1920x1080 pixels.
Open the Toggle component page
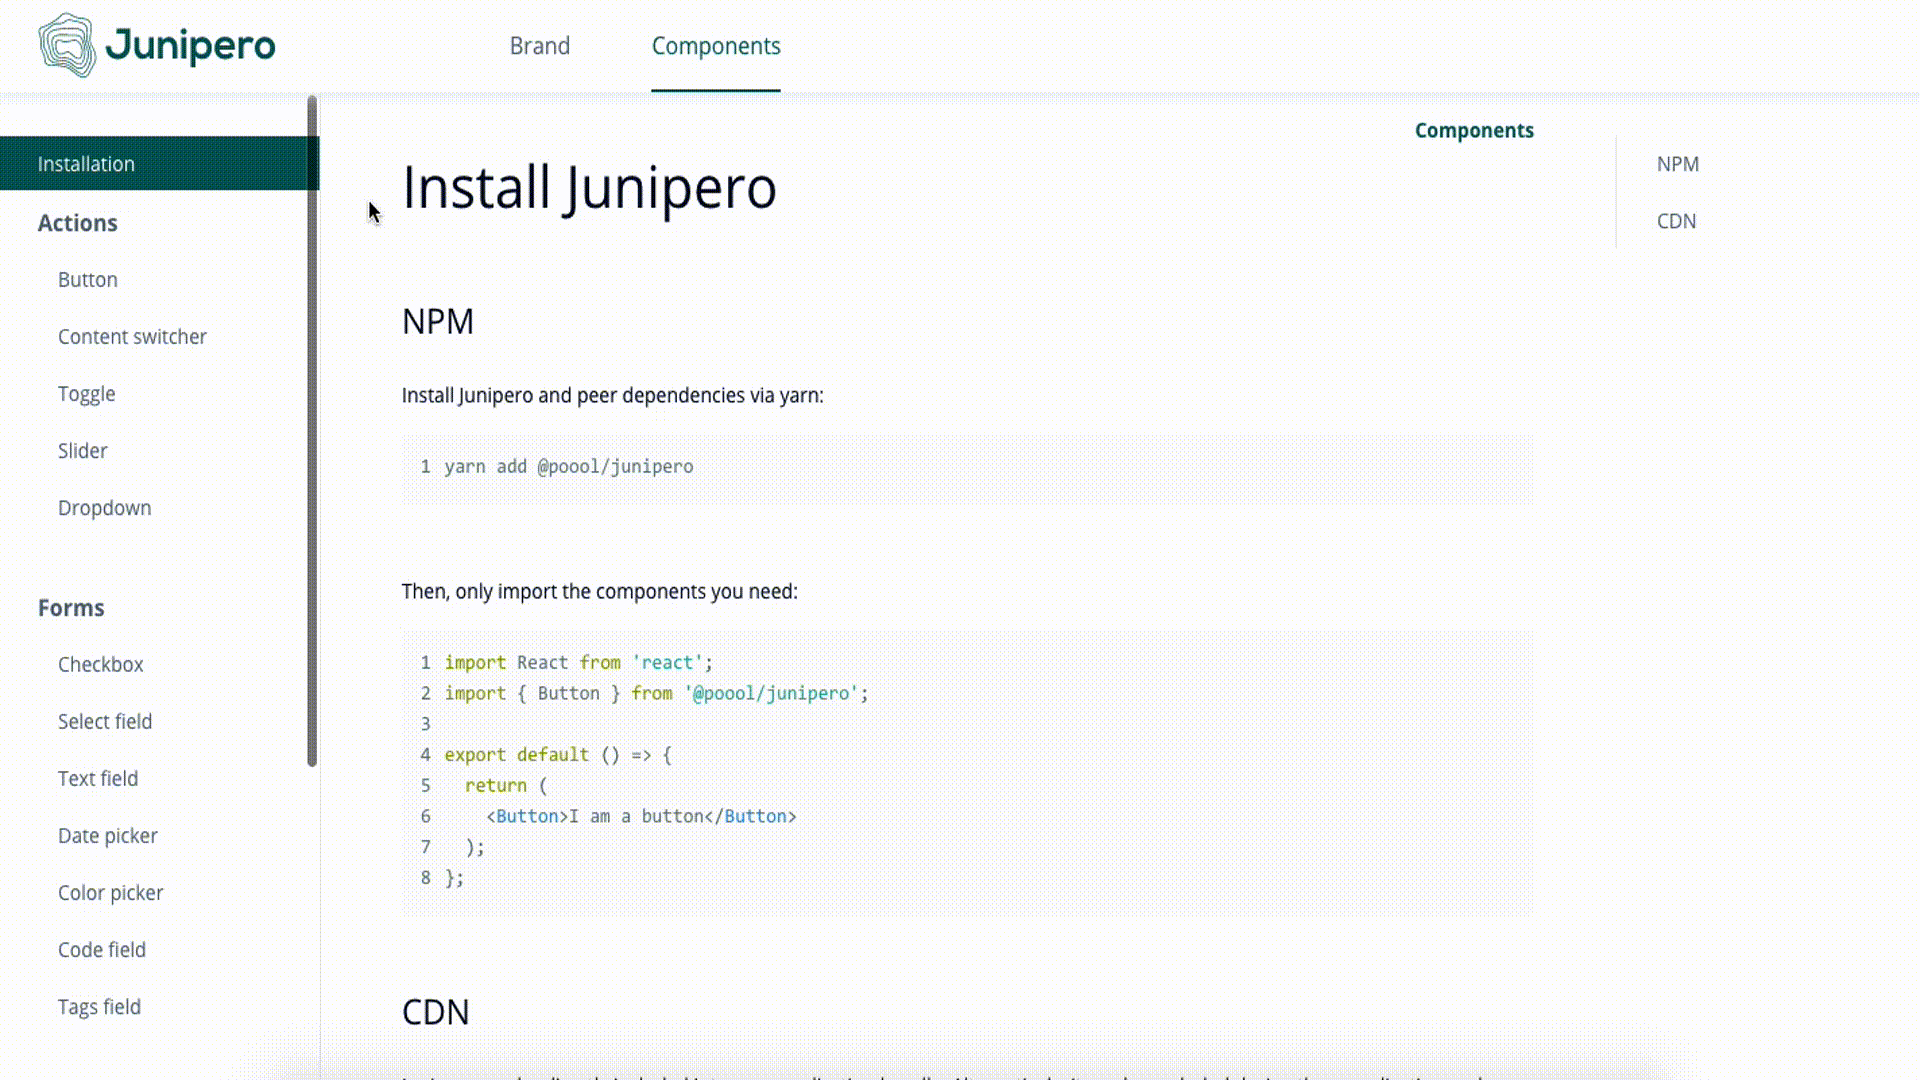pyautogui.click(x=87, y=394)
